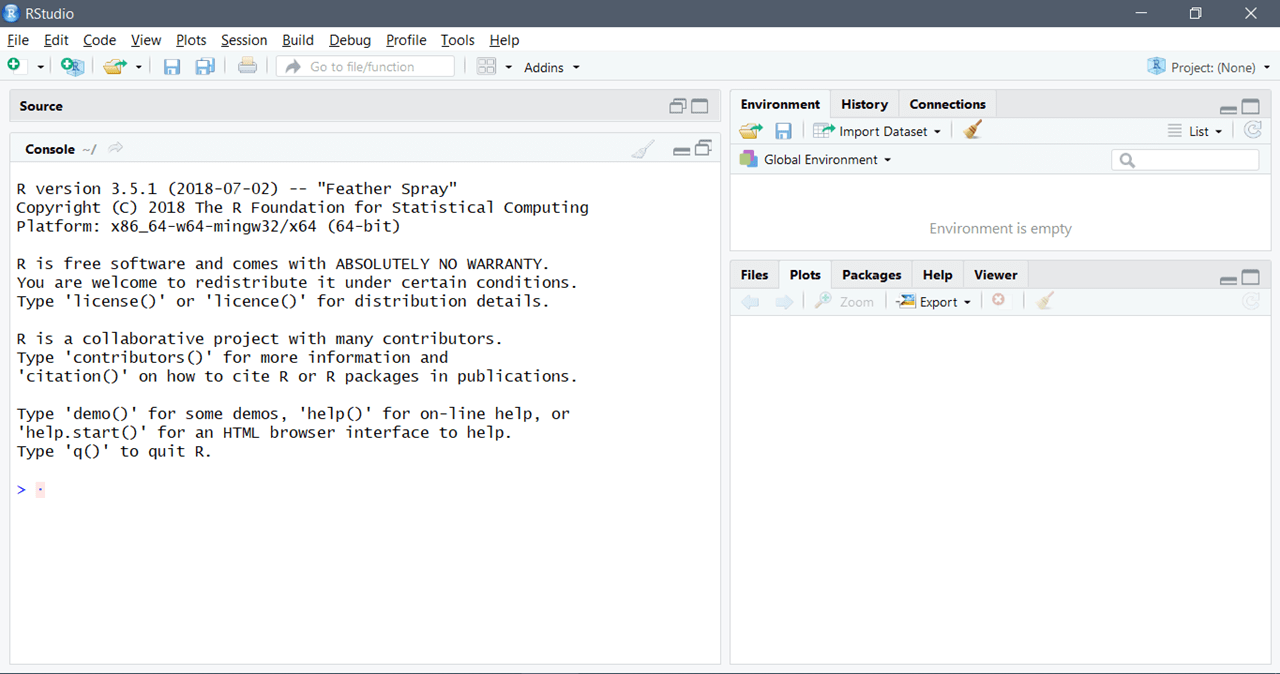Maximize the Environment pane
The width and height of the screenshot is (1280, 674).
[x=1250, y=107]
